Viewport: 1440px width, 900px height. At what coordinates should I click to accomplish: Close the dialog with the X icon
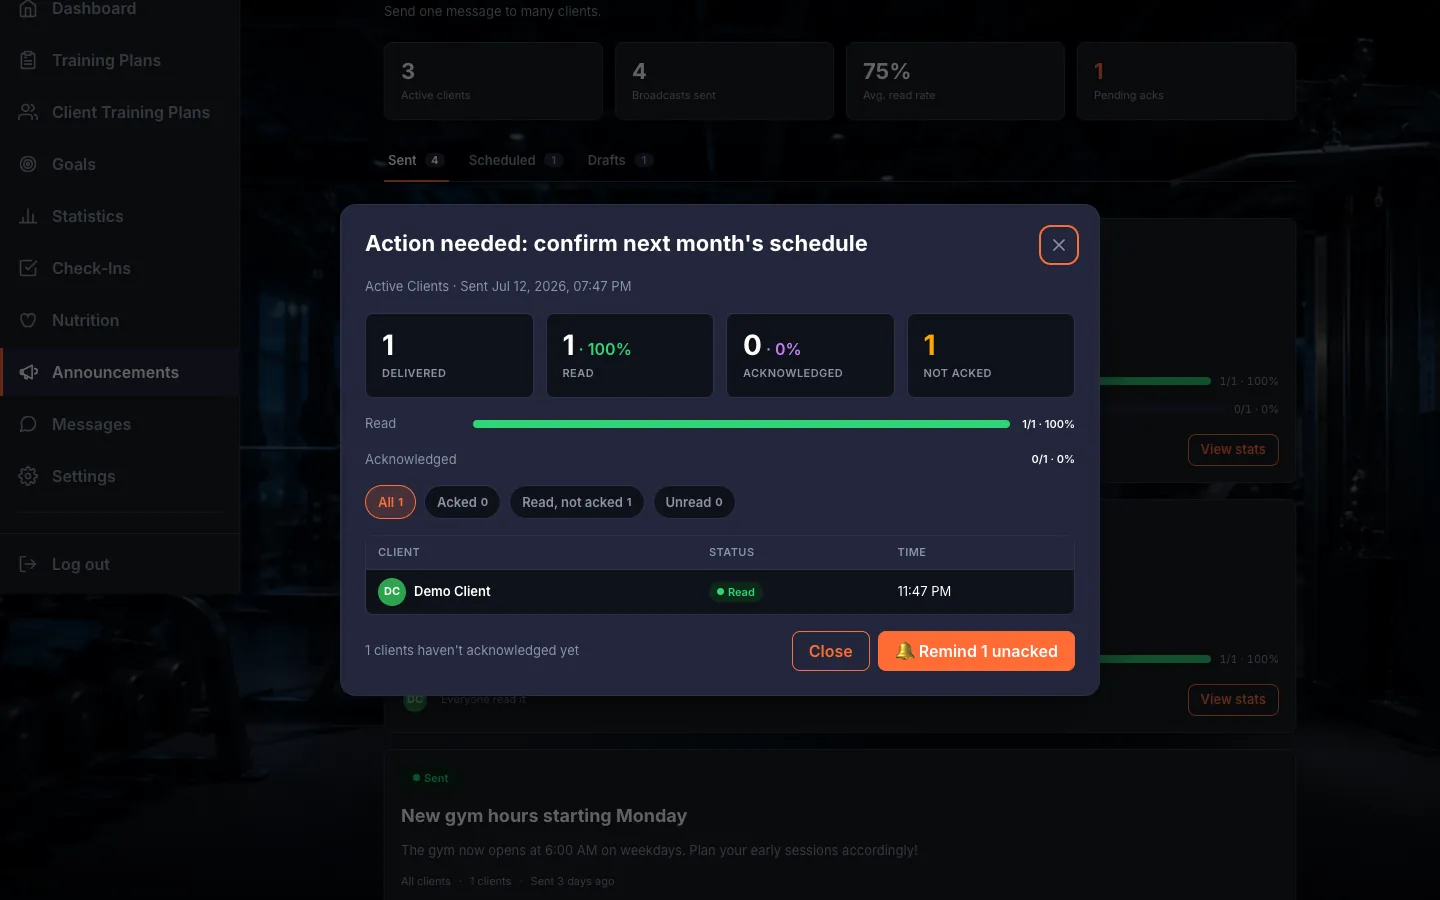coord(1059,245)
